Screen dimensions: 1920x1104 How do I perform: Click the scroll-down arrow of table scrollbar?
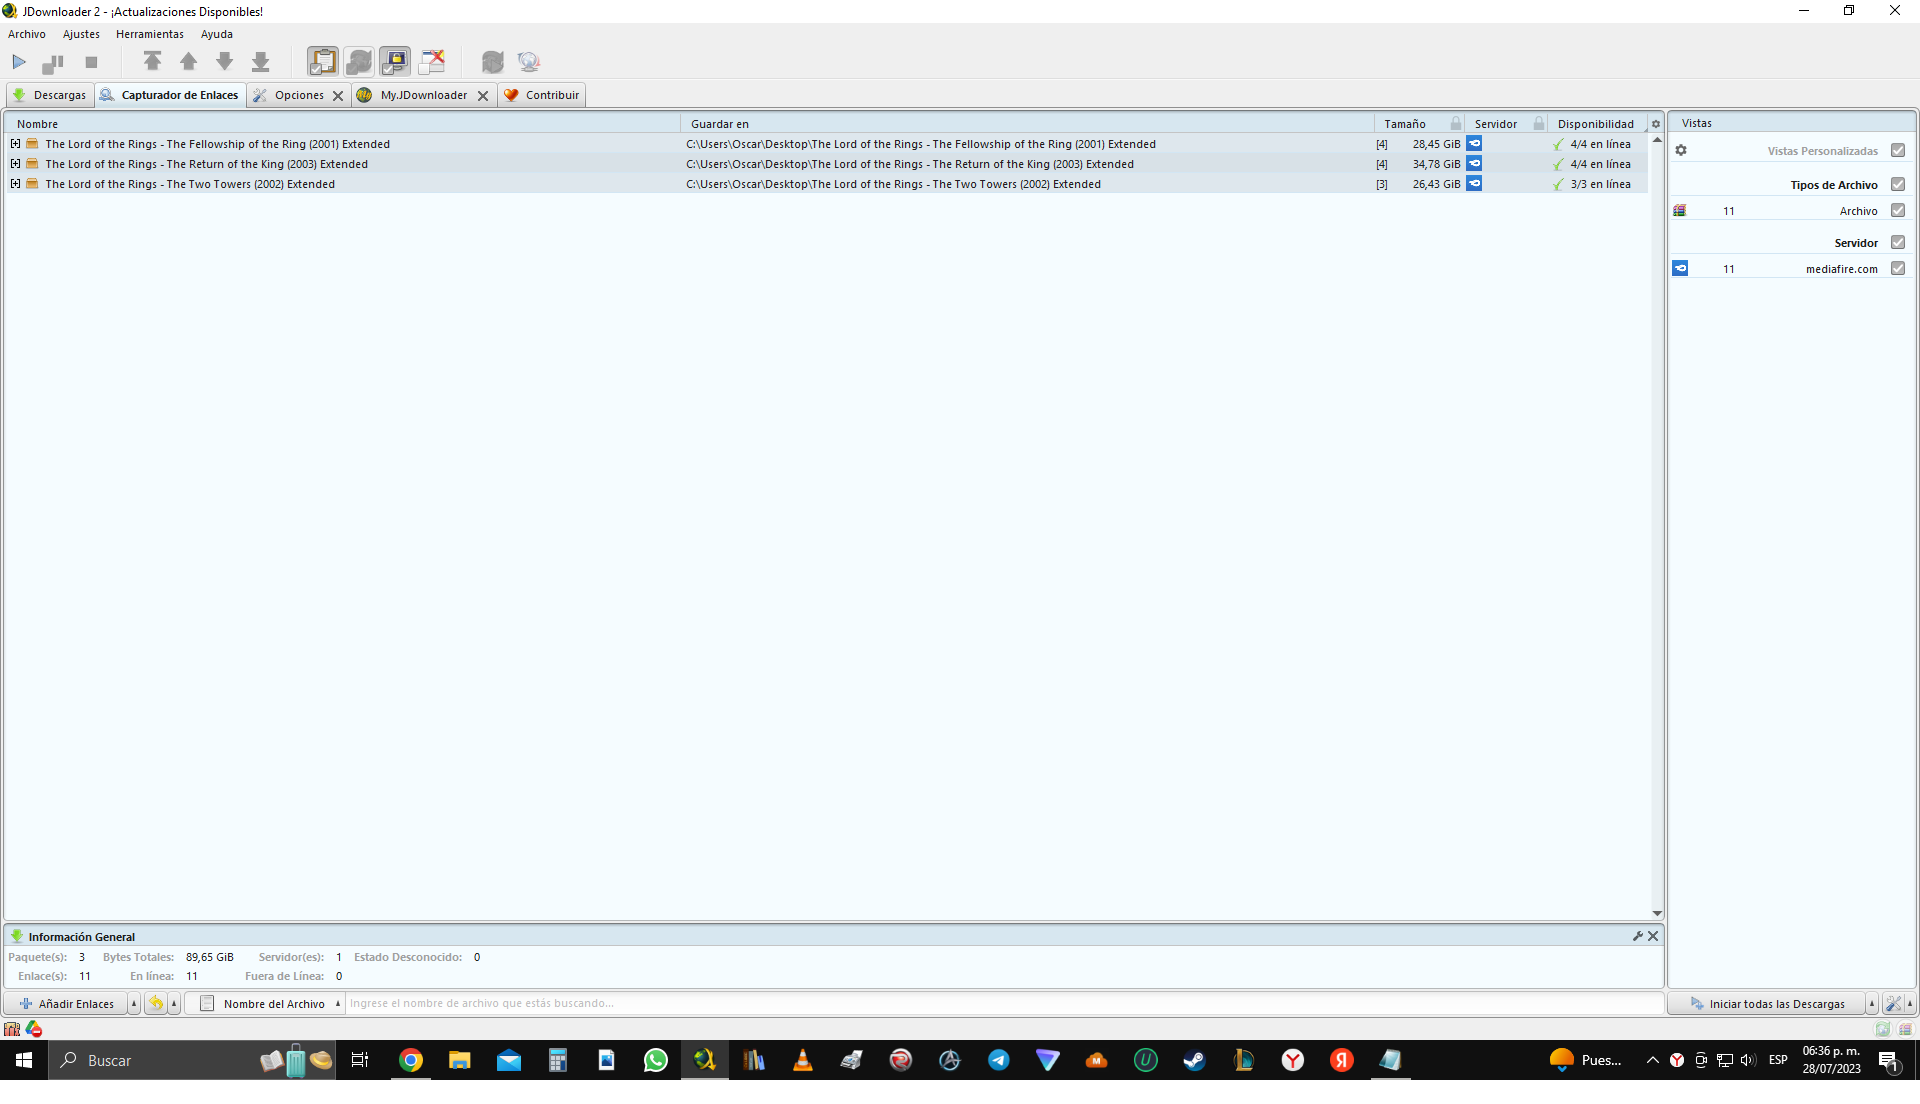tap(1657, 914)
